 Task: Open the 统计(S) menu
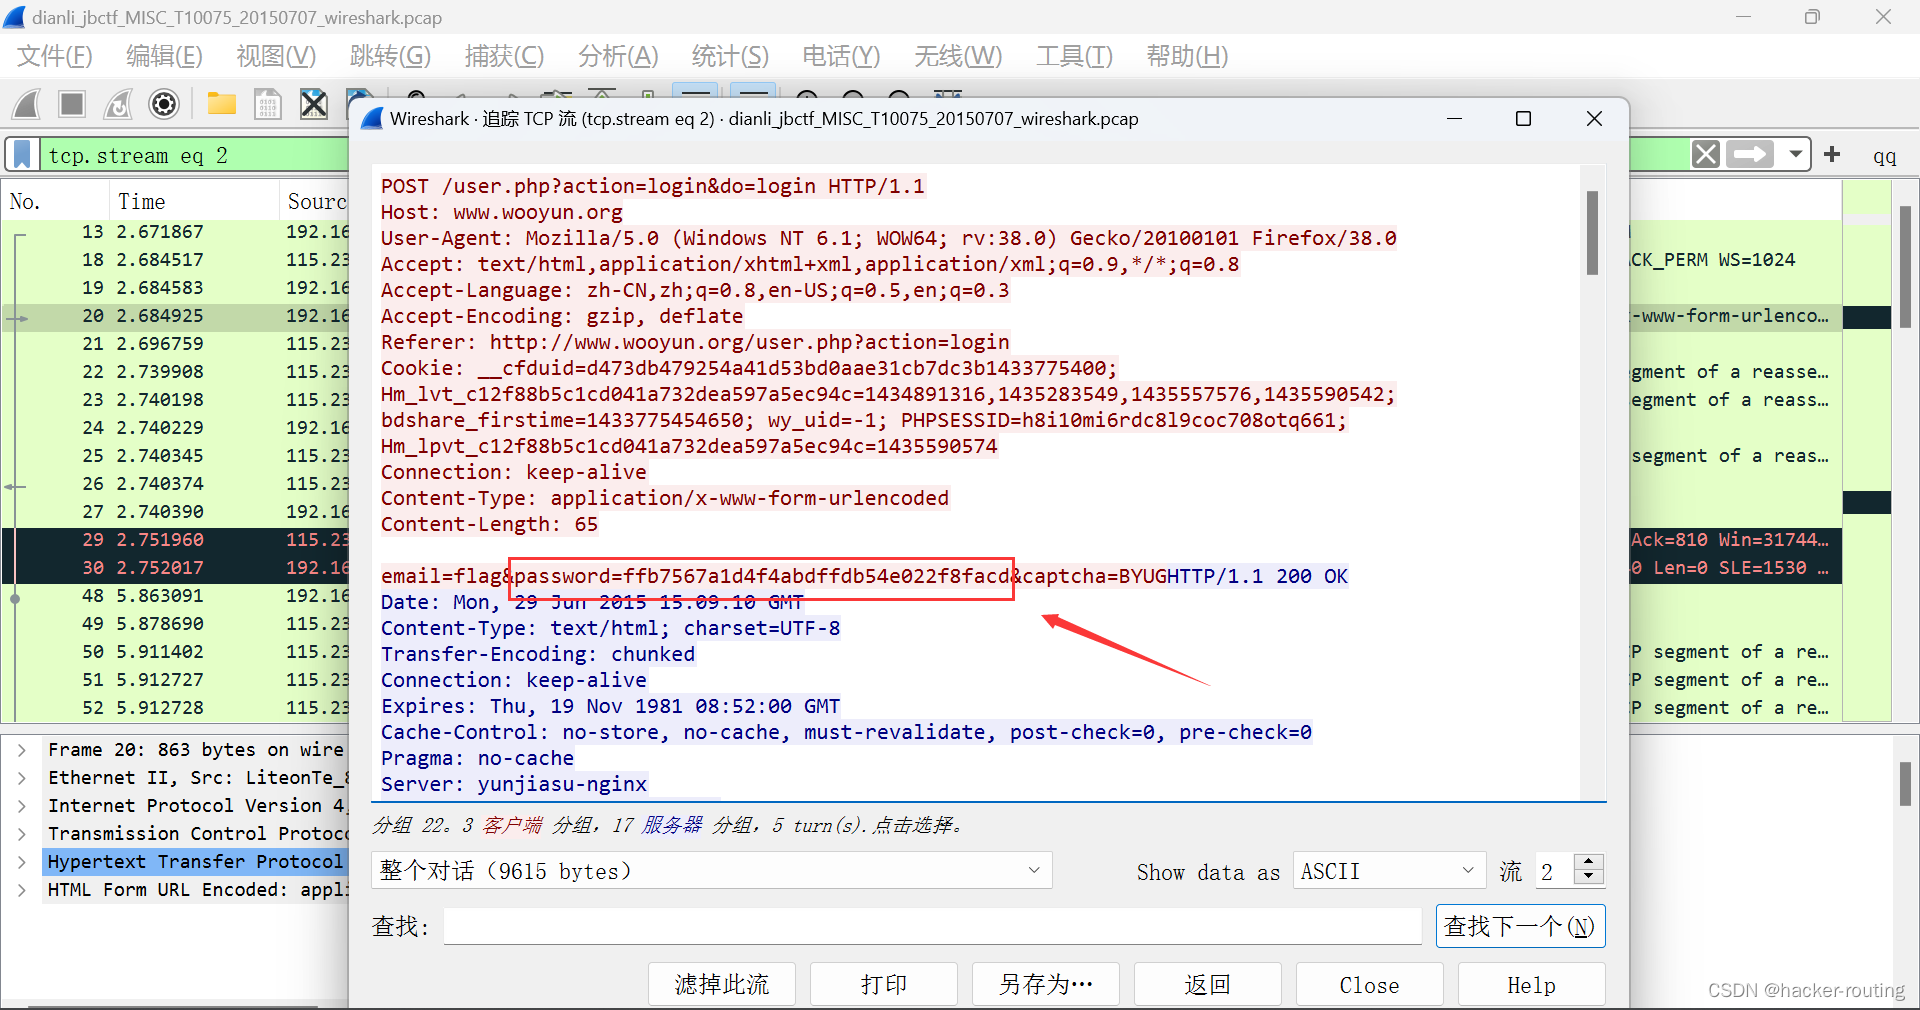point(730,56)
